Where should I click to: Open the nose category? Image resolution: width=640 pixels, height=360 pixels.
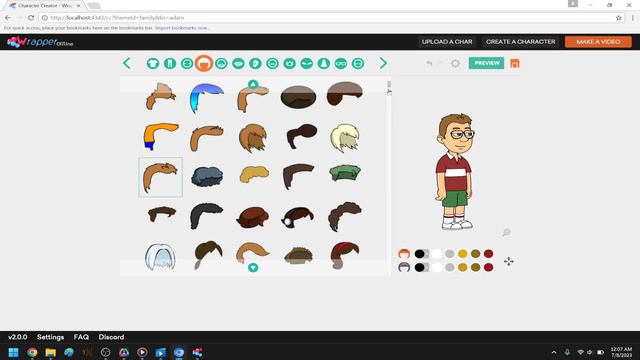click(x=324, y=63)
